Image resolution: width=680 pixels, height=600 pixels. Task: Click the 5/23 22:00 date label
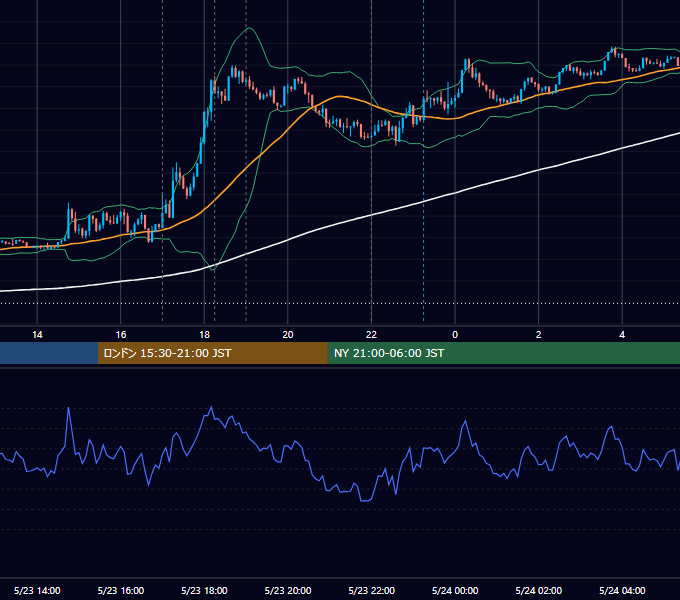[372, 590]
